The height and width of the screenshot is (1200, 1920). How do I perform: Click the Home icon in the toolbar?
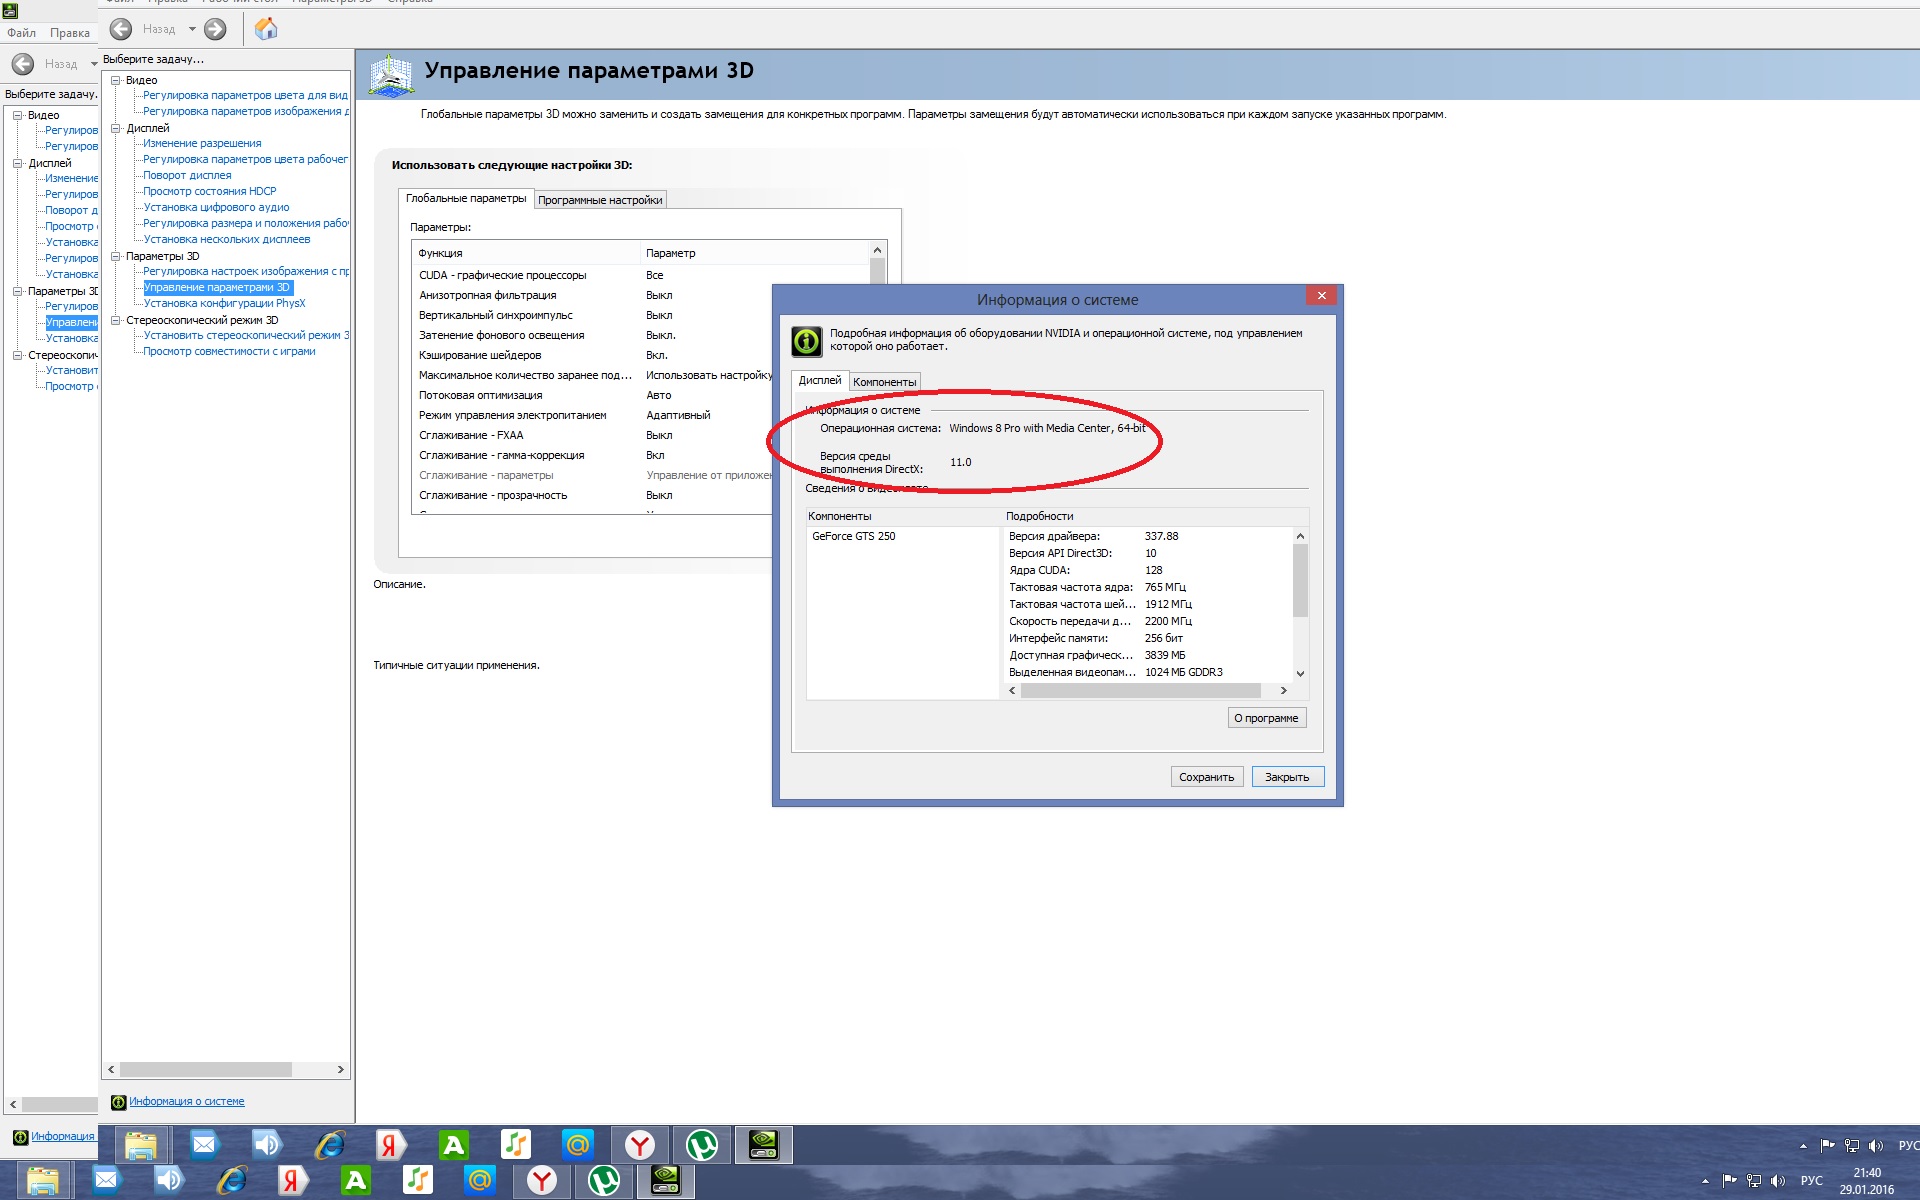pos(266,29)
